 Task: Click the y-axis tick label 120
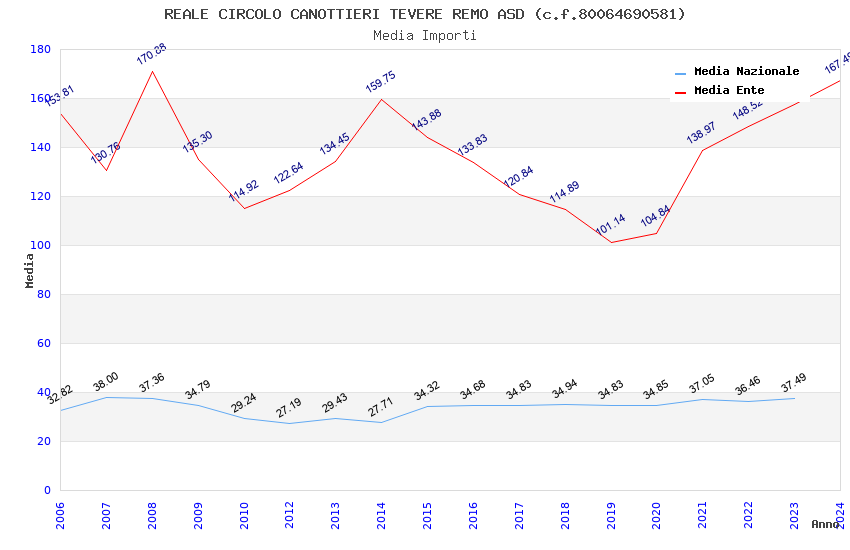pyautogui.click(x=40, y=196)
